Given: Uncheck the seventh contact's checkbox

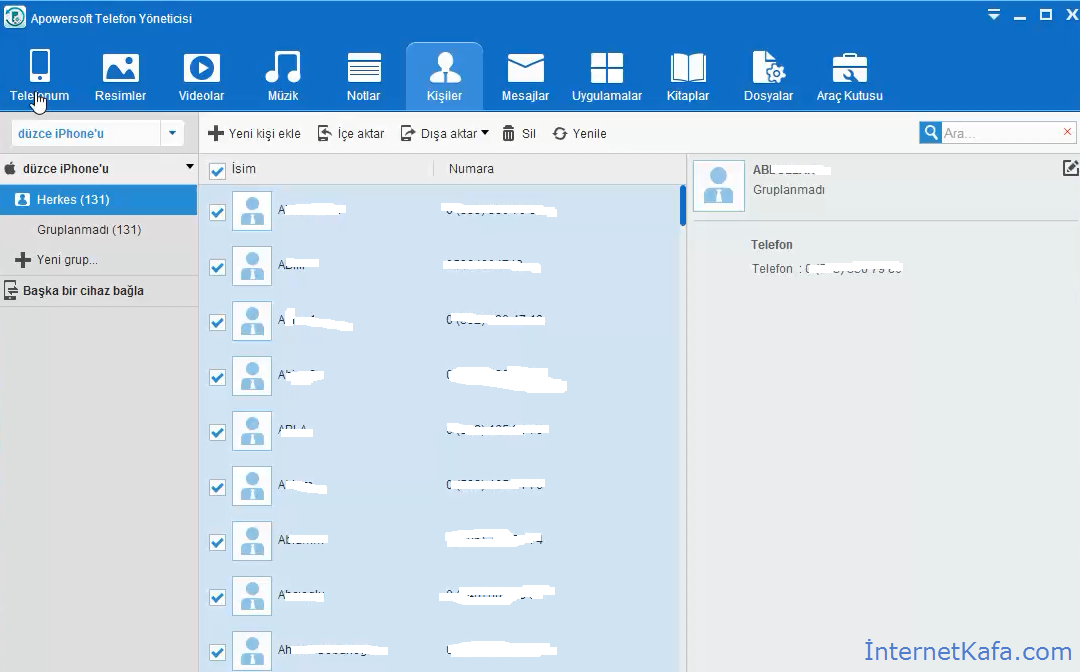Looking at the screenshot, I should [217, 543].
